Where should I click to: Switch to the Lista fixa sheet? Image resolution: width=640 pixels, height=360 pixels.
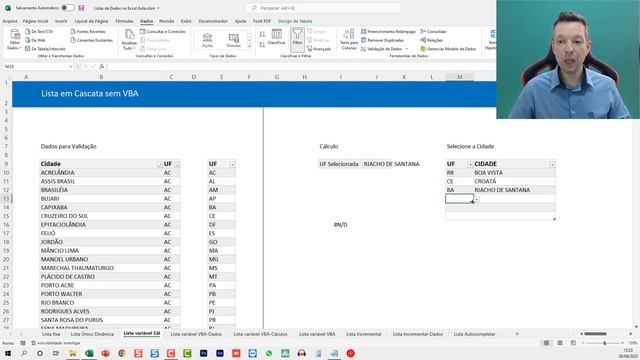click(51, 334)
